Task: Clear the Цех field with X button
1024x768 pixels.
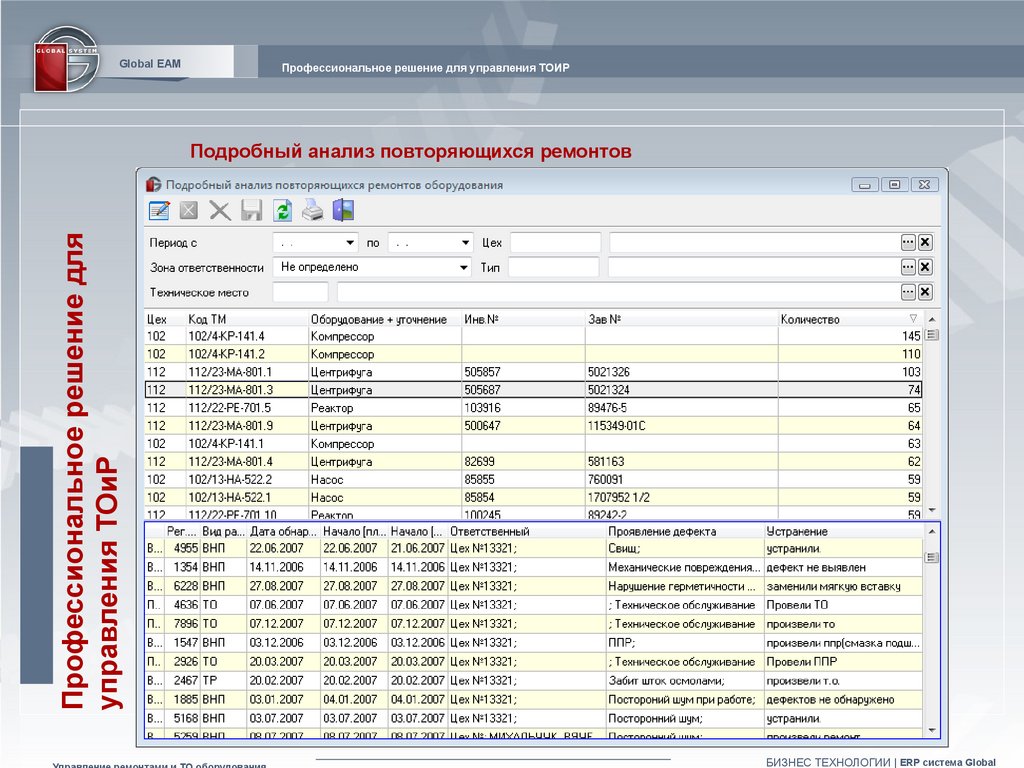Action: 925,242
